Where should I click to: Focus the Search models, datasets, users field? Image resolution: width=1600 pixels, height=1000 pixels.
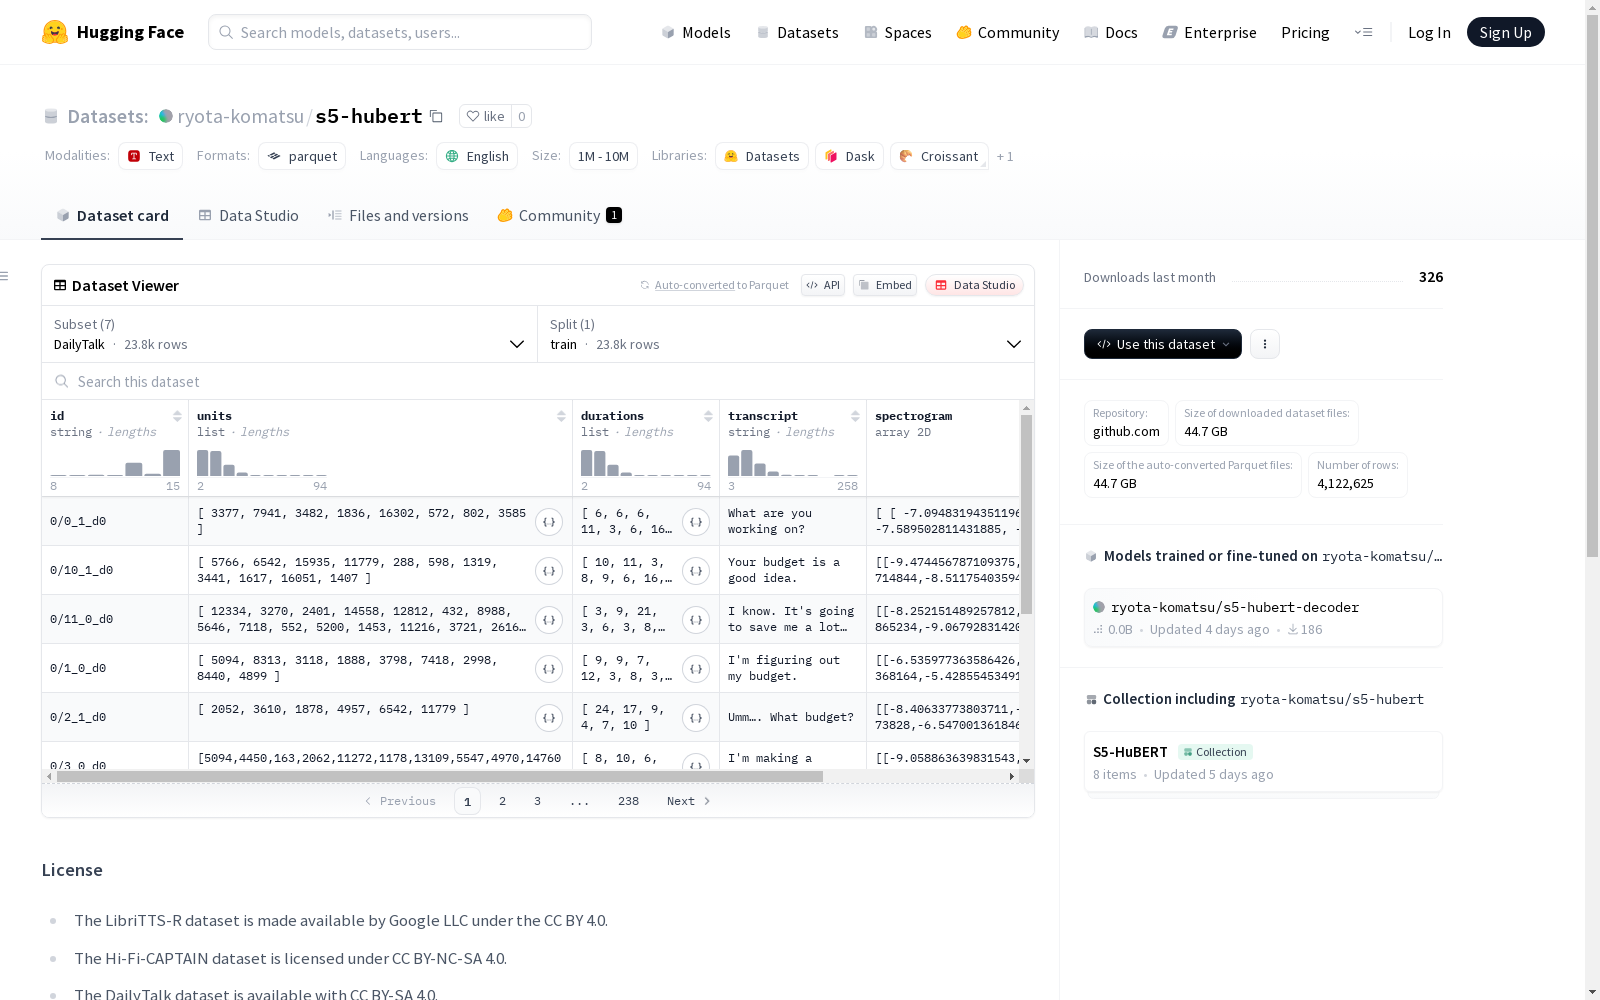pyautogui.click(x=400, y=32)
